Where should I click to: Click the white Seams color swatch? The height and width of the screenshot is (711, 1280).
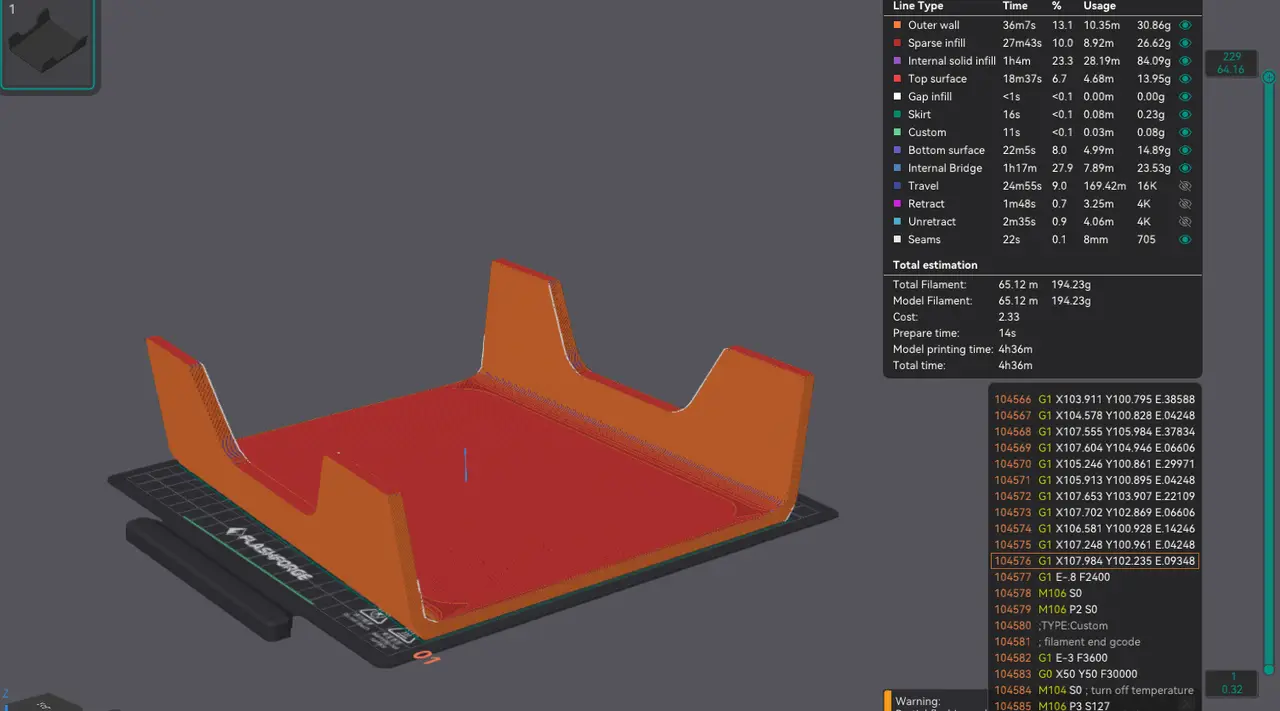897,239
